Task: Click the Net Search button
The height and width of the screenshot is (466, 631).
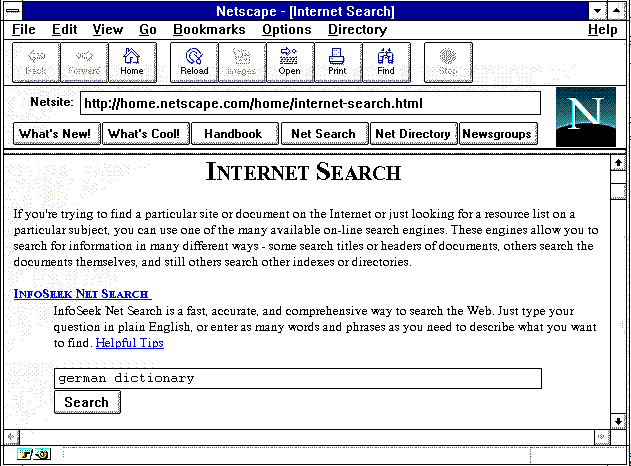Action: (x=324, y=134)
